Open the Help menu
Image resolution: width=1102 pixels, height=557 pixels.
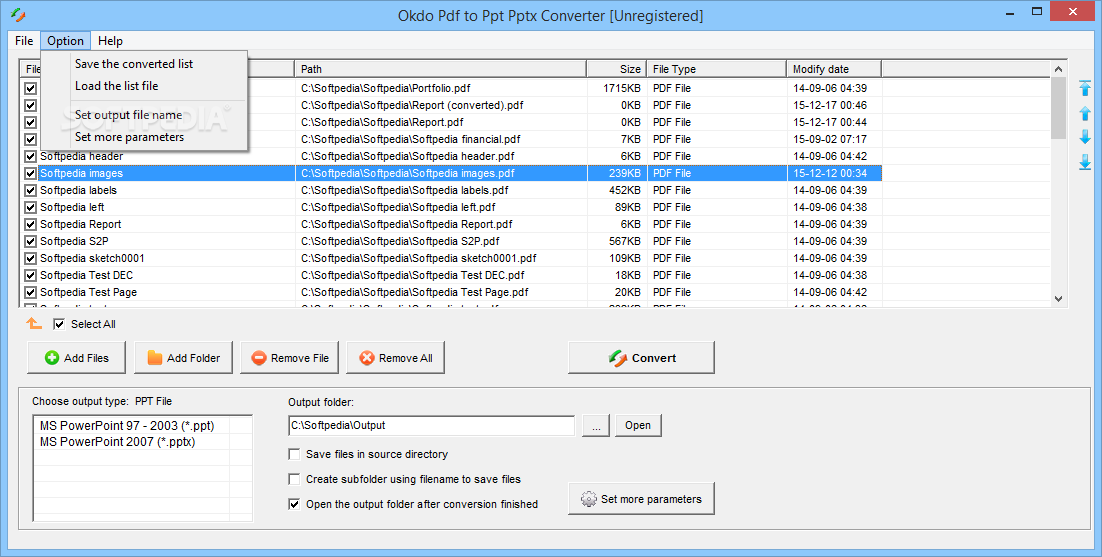point(110,41)
